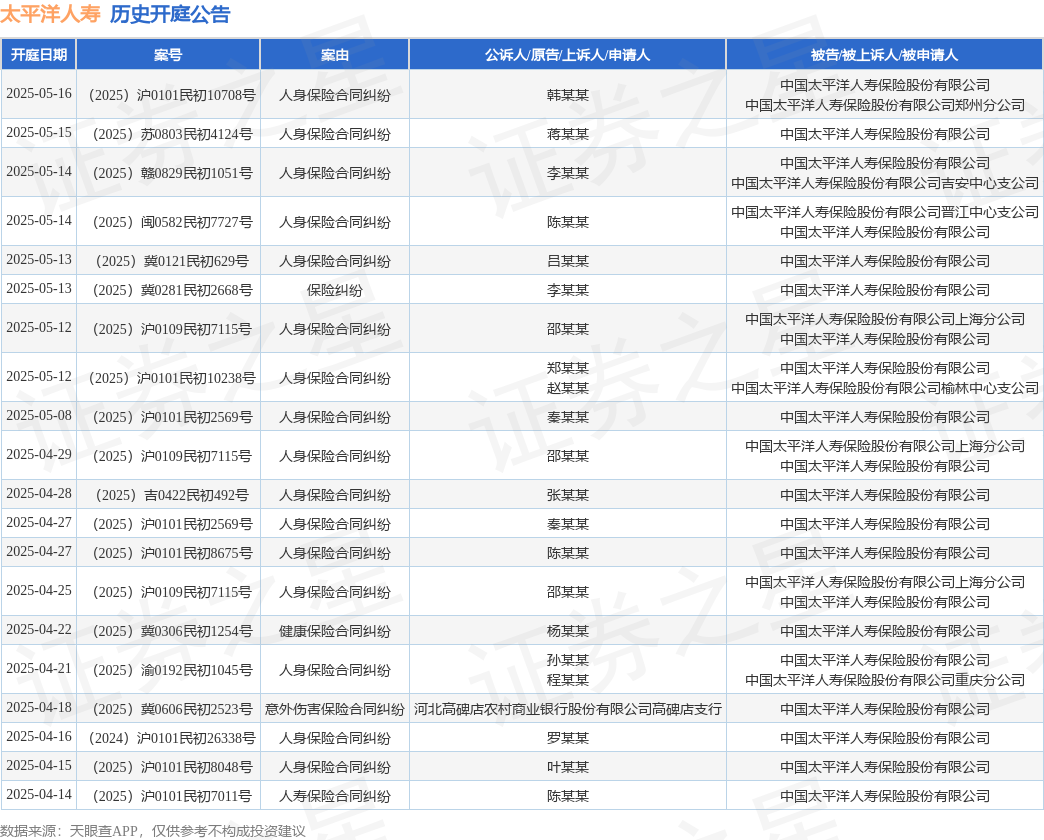The width and height of the screenshot is (1044, 840).
Task: Select date cell 2025-04-16
Action: [x=39, y=736]
